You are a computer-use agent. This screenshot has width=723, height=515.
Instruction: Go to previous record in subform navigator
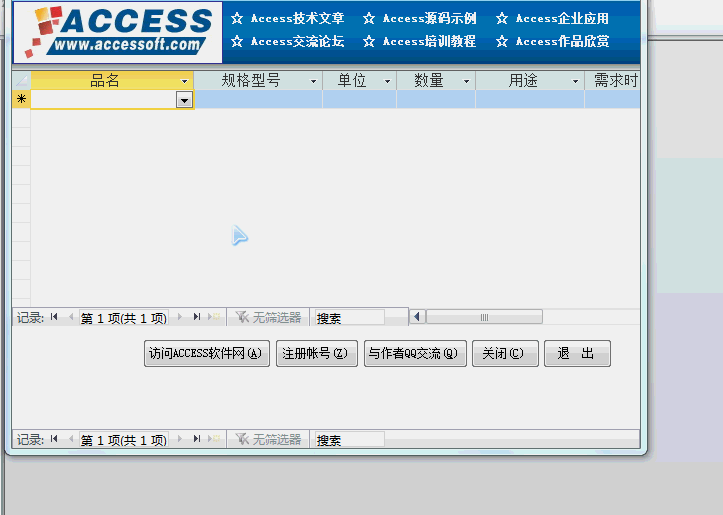(71, 317)
